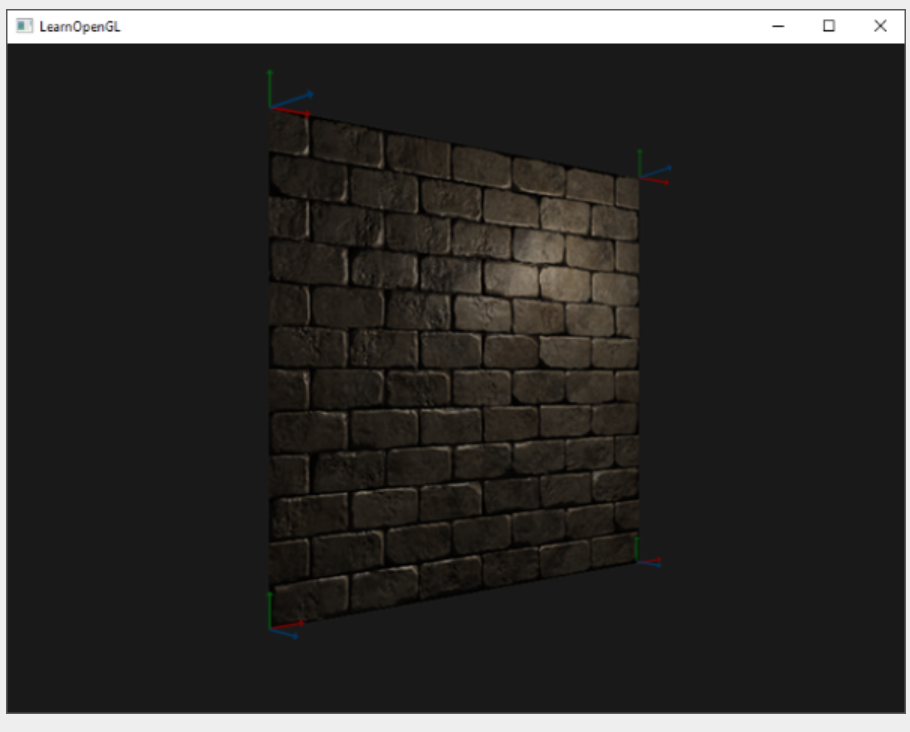Viewport: 910px width, 732px height.
Task: Click the red arrow of the top-left axis gizmo
Action: click(x=307, y=112)
